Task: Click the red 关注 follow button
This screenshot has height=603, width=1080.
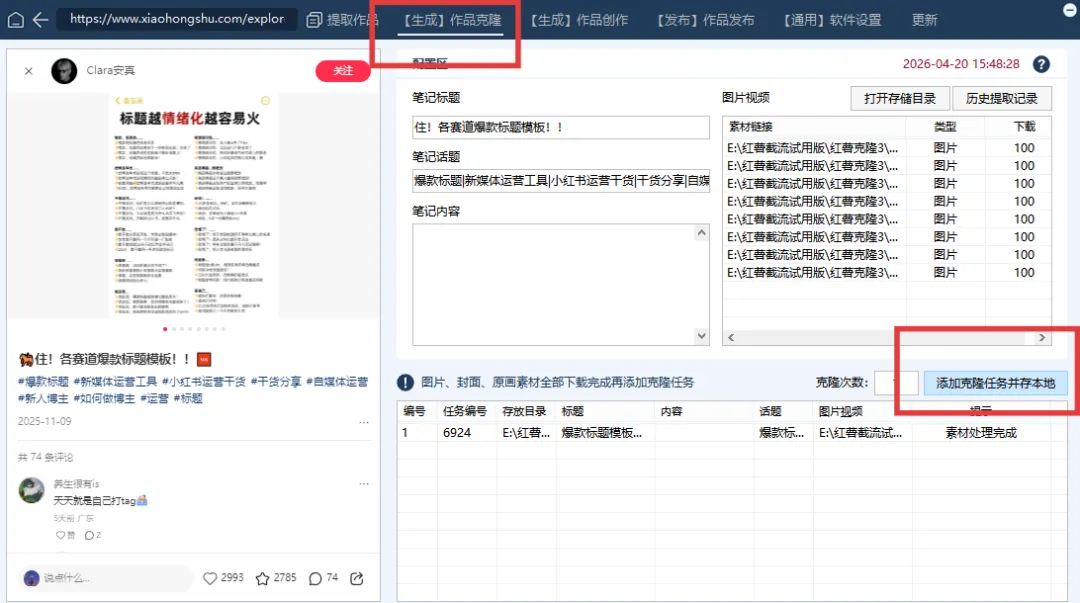Action: pos(342,71)
